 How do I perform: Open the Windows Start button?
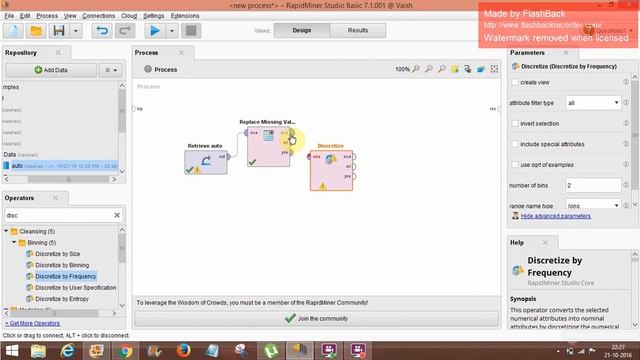coord(12,351)
